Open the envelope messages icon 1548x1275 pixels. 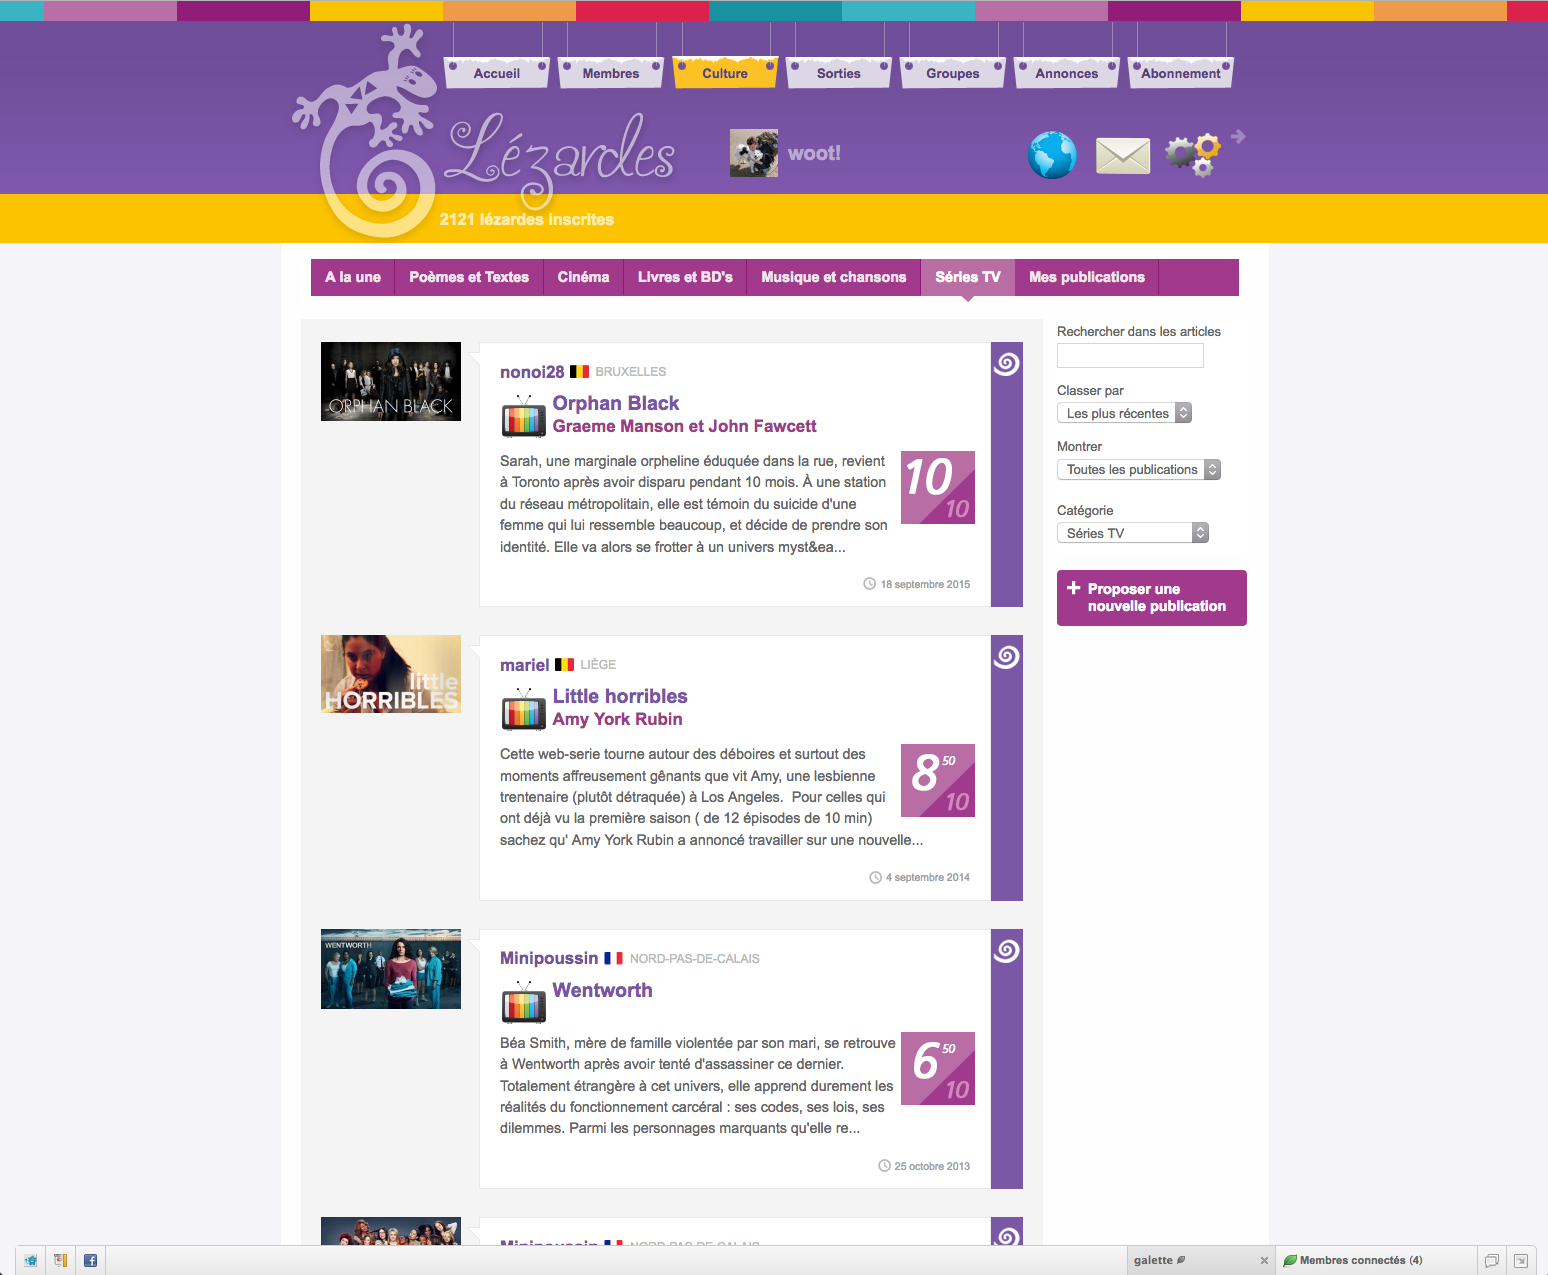[x=1123, y=156]
